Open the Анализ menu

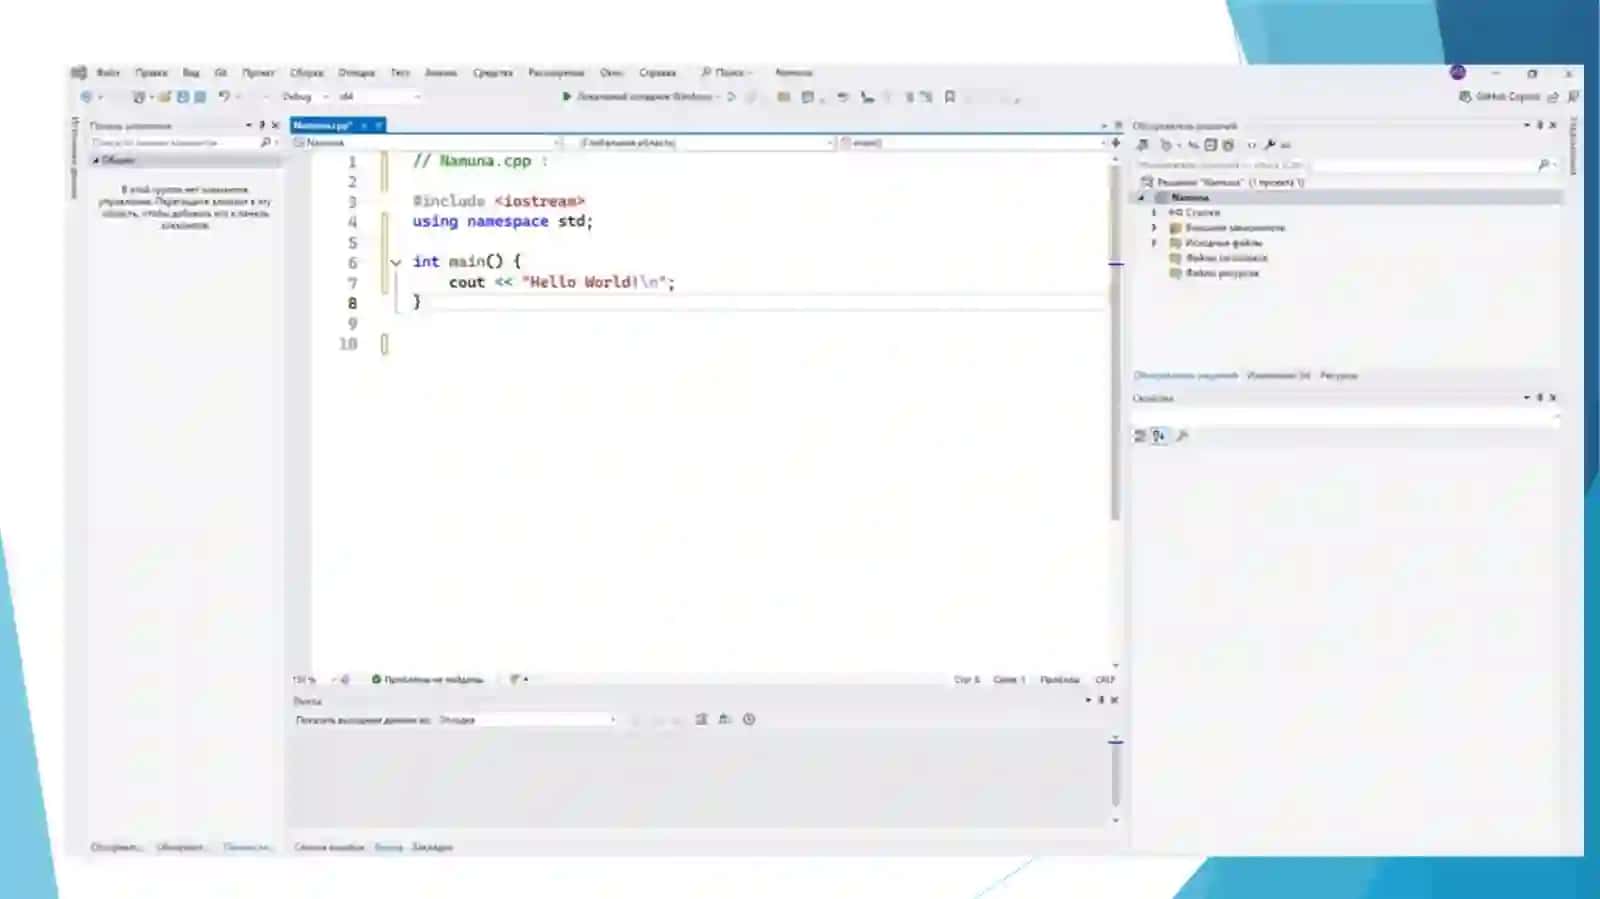440,72
